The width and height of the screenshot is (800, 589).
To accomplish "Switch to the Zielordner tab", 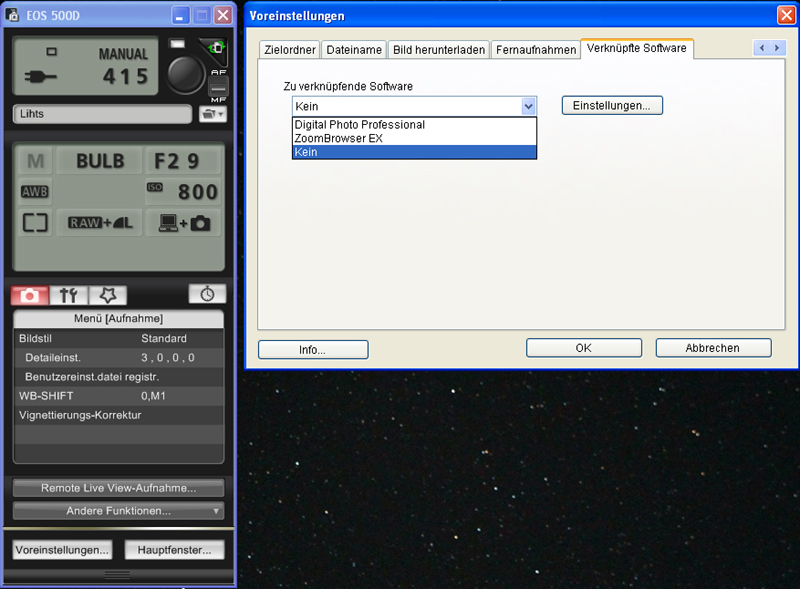I will click(x=289, y=49).
